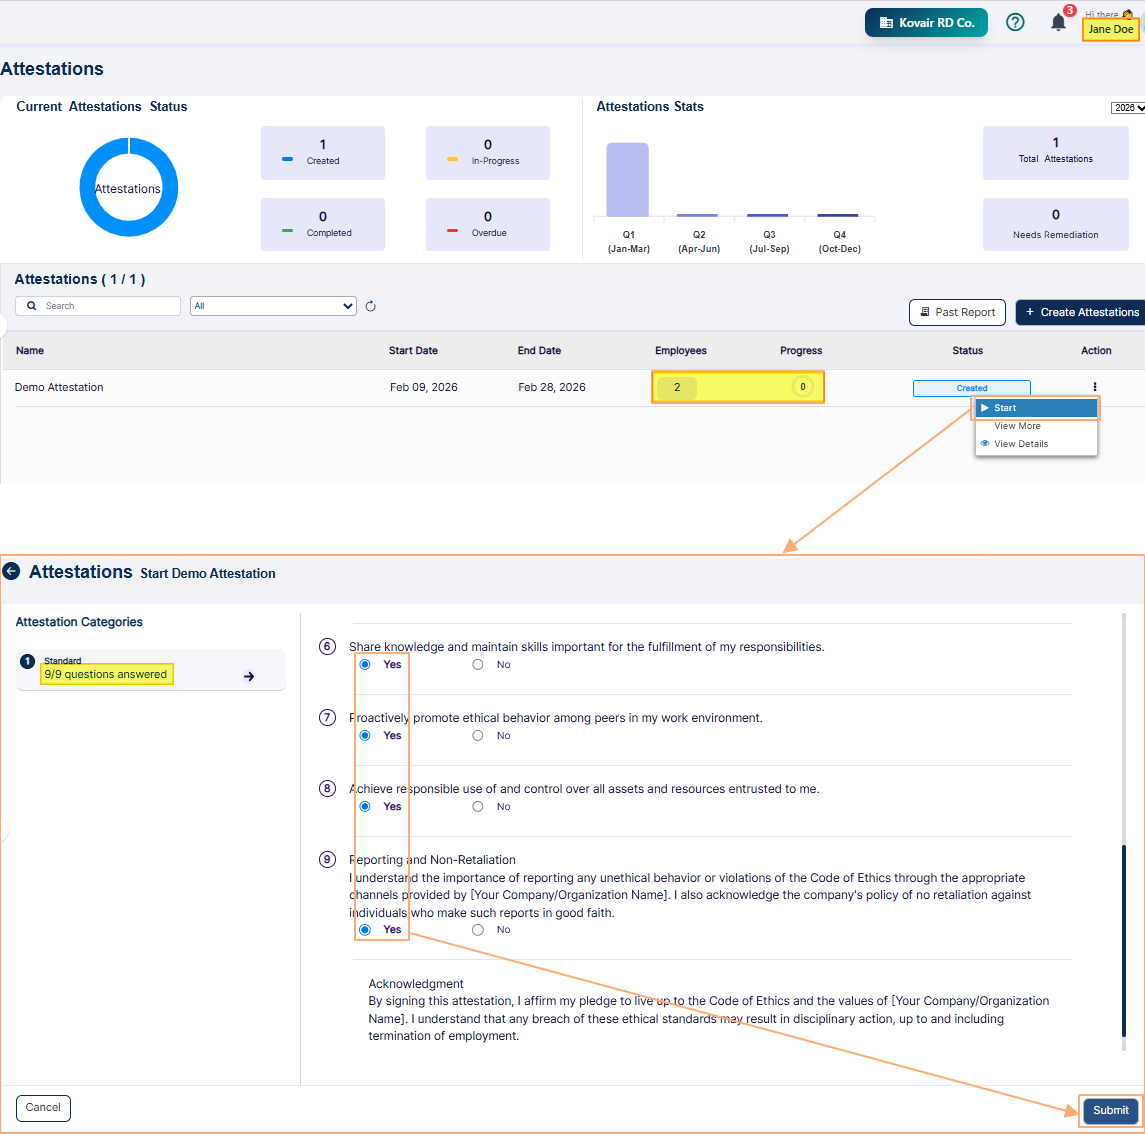Open the Jane Doe user menu

[x=1110, y=29]
